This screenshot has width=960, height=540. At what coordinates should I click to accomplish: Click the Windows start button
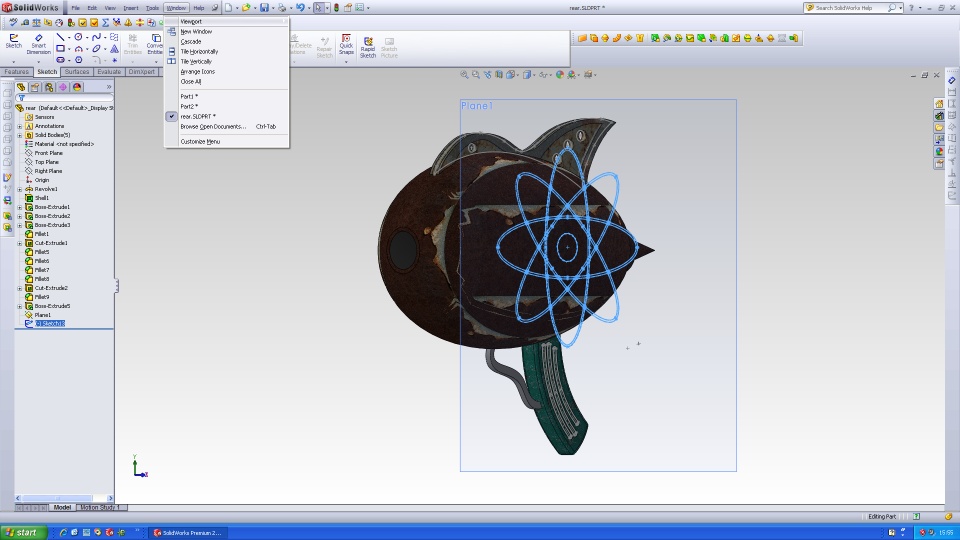click(x=23, y=533)
